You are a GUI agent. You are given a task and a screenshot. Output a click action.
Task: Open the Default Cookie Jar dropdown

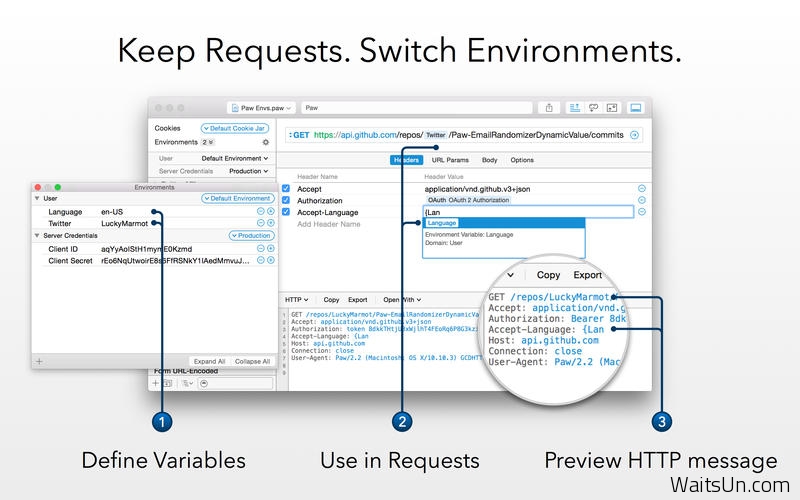point(234,129)
